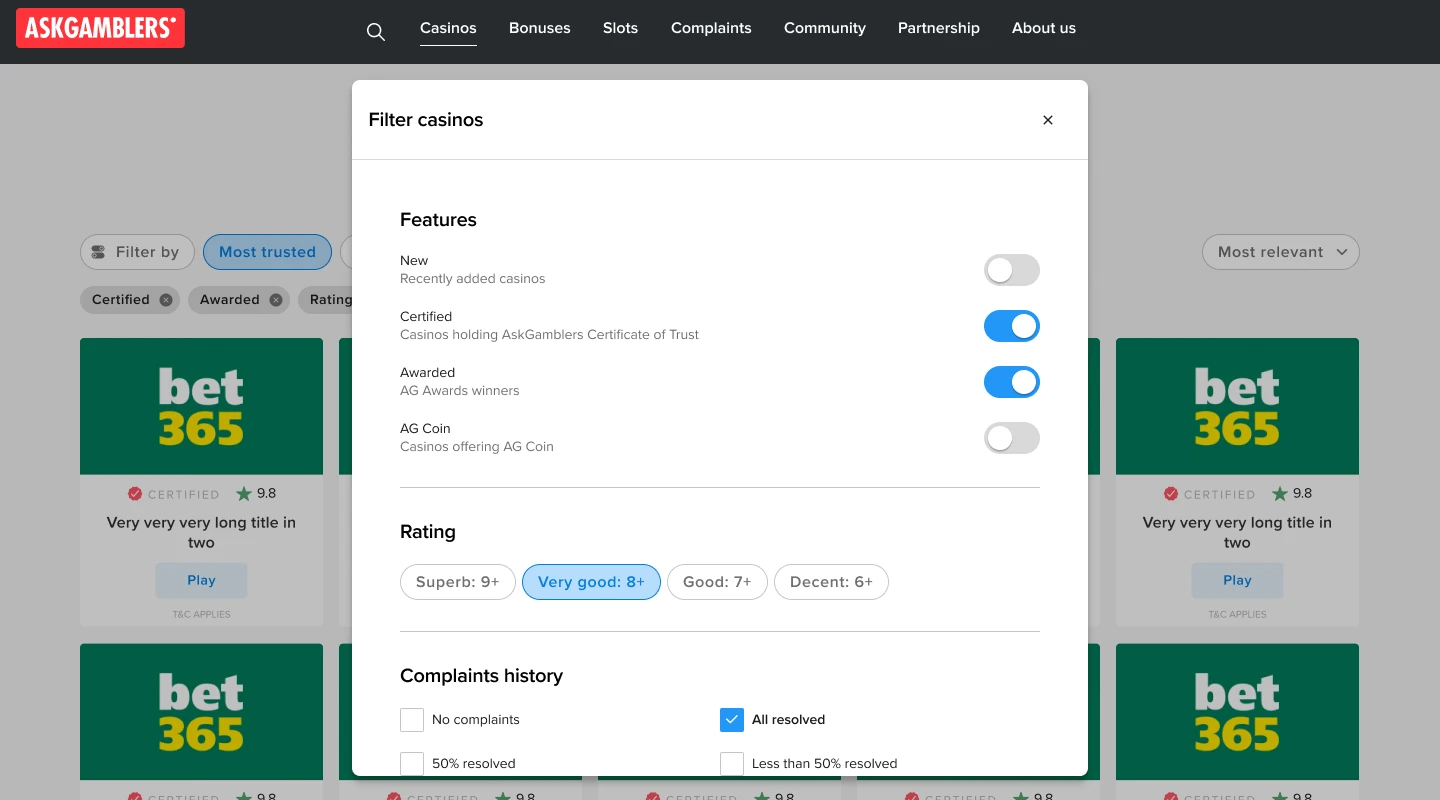Navigate to Complaints
1440x800 pixels.
[x=711, y=28]
